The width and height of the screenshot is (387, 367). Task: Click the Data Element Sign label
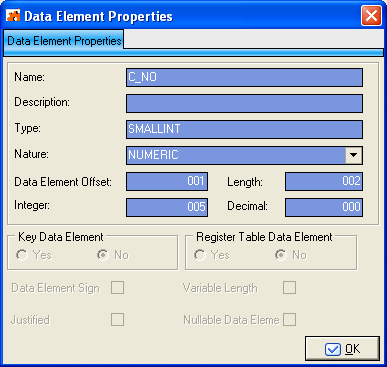pos(55,288)
